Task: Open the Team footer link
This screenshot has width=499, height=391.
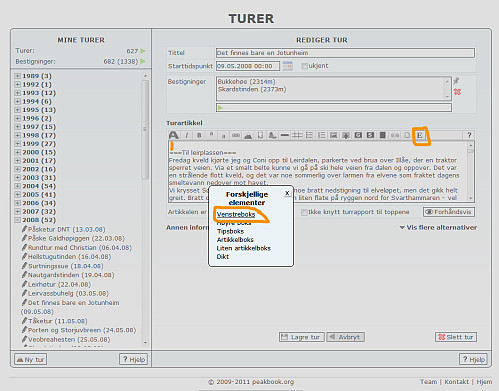Action: coord(428,382)
